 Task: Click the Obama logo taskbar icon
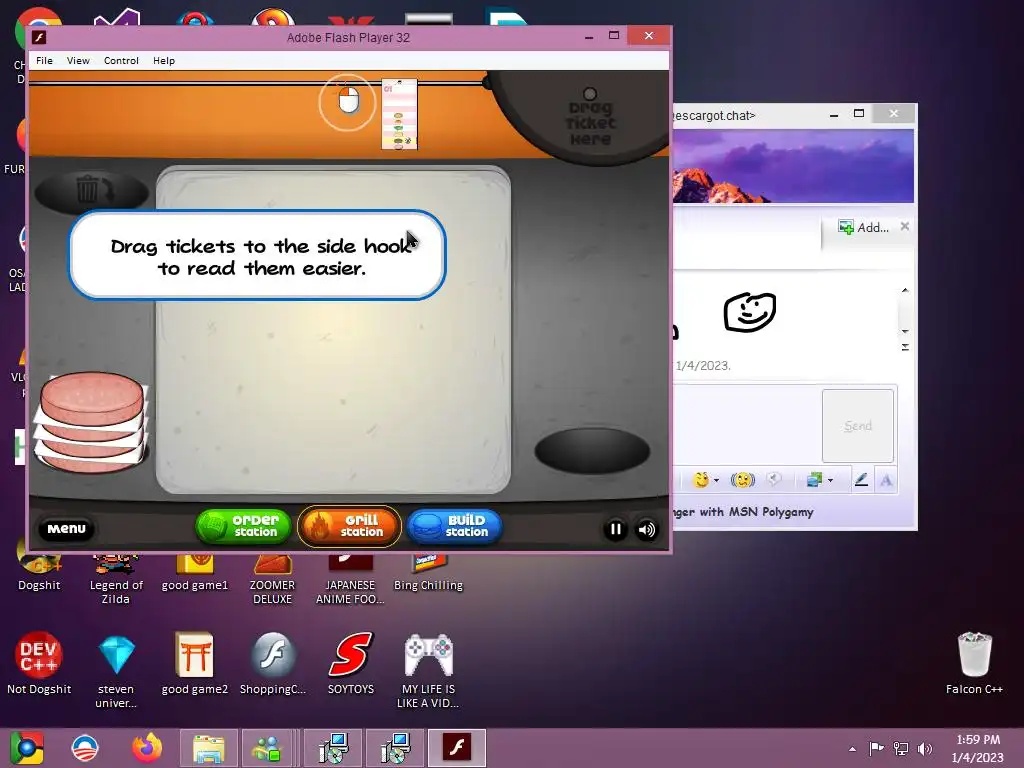tap(85, 748)
